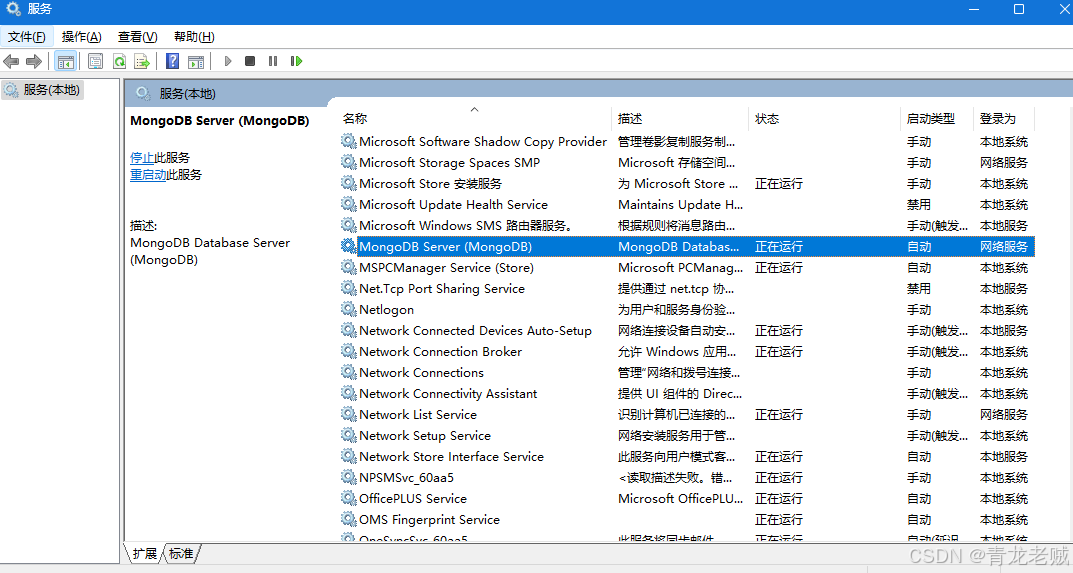The height and width of the screenshot is (573, 1073).
Task: Open the Help toolbar icon
Action: pos(172,62)
